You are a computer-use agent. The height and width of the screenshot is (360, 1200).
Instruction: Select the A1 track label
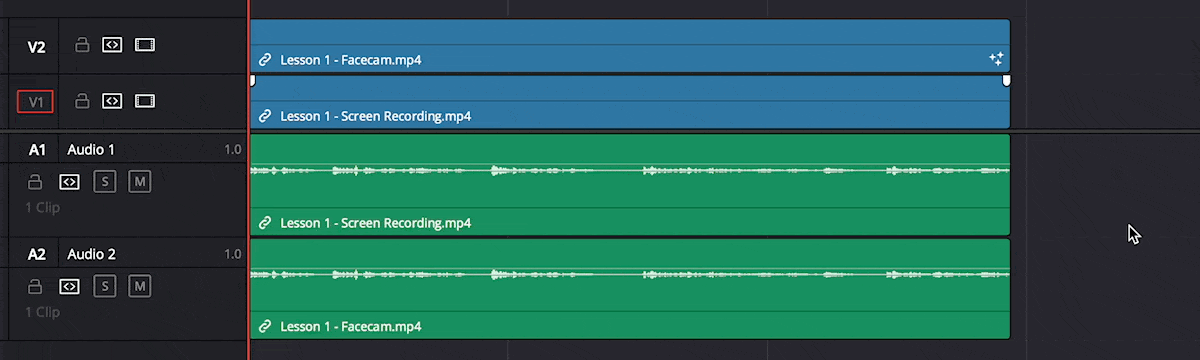pyautogui.click(x=37, y=150)
